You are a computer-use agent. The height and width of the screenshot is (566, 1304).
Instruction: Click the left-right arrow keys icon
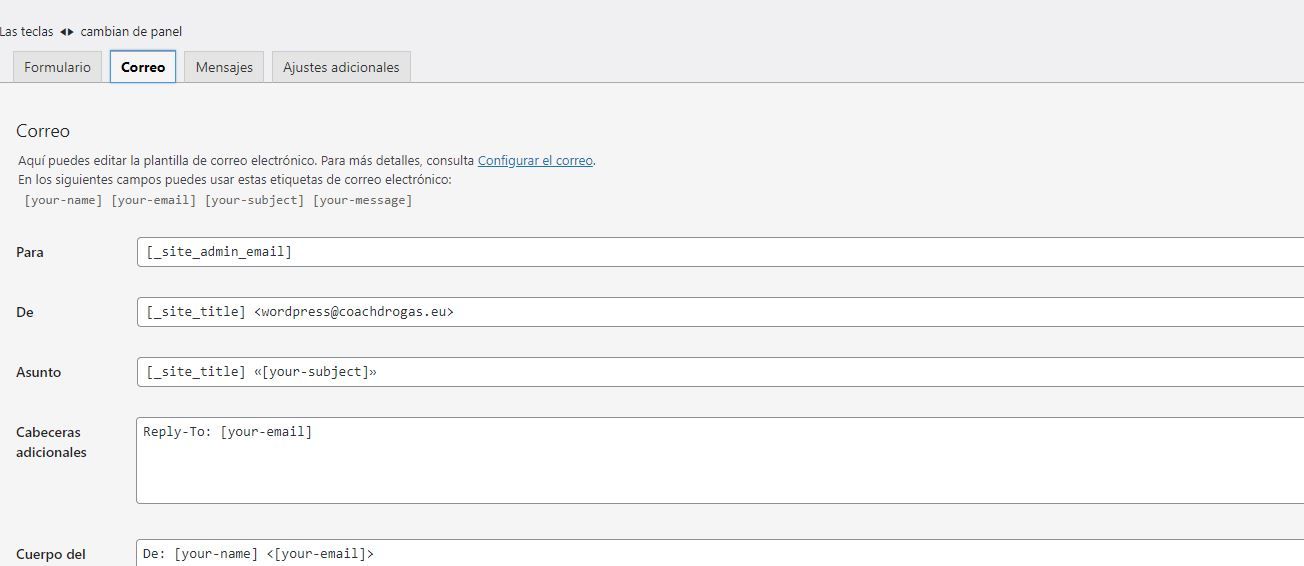pos(67,32)
